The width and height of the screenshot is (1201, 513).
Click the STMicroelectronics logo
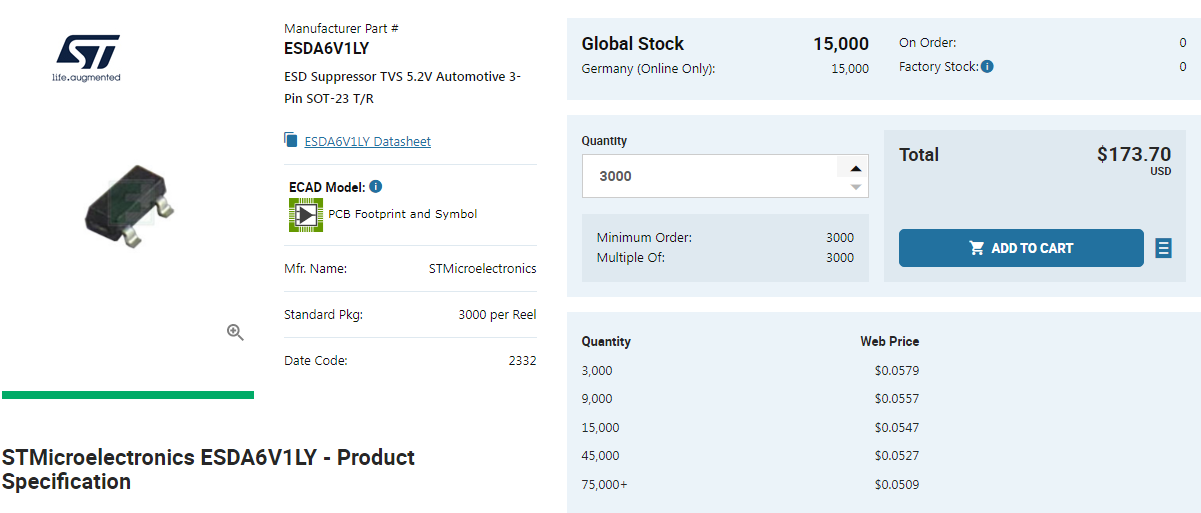[x=87, y=58]
